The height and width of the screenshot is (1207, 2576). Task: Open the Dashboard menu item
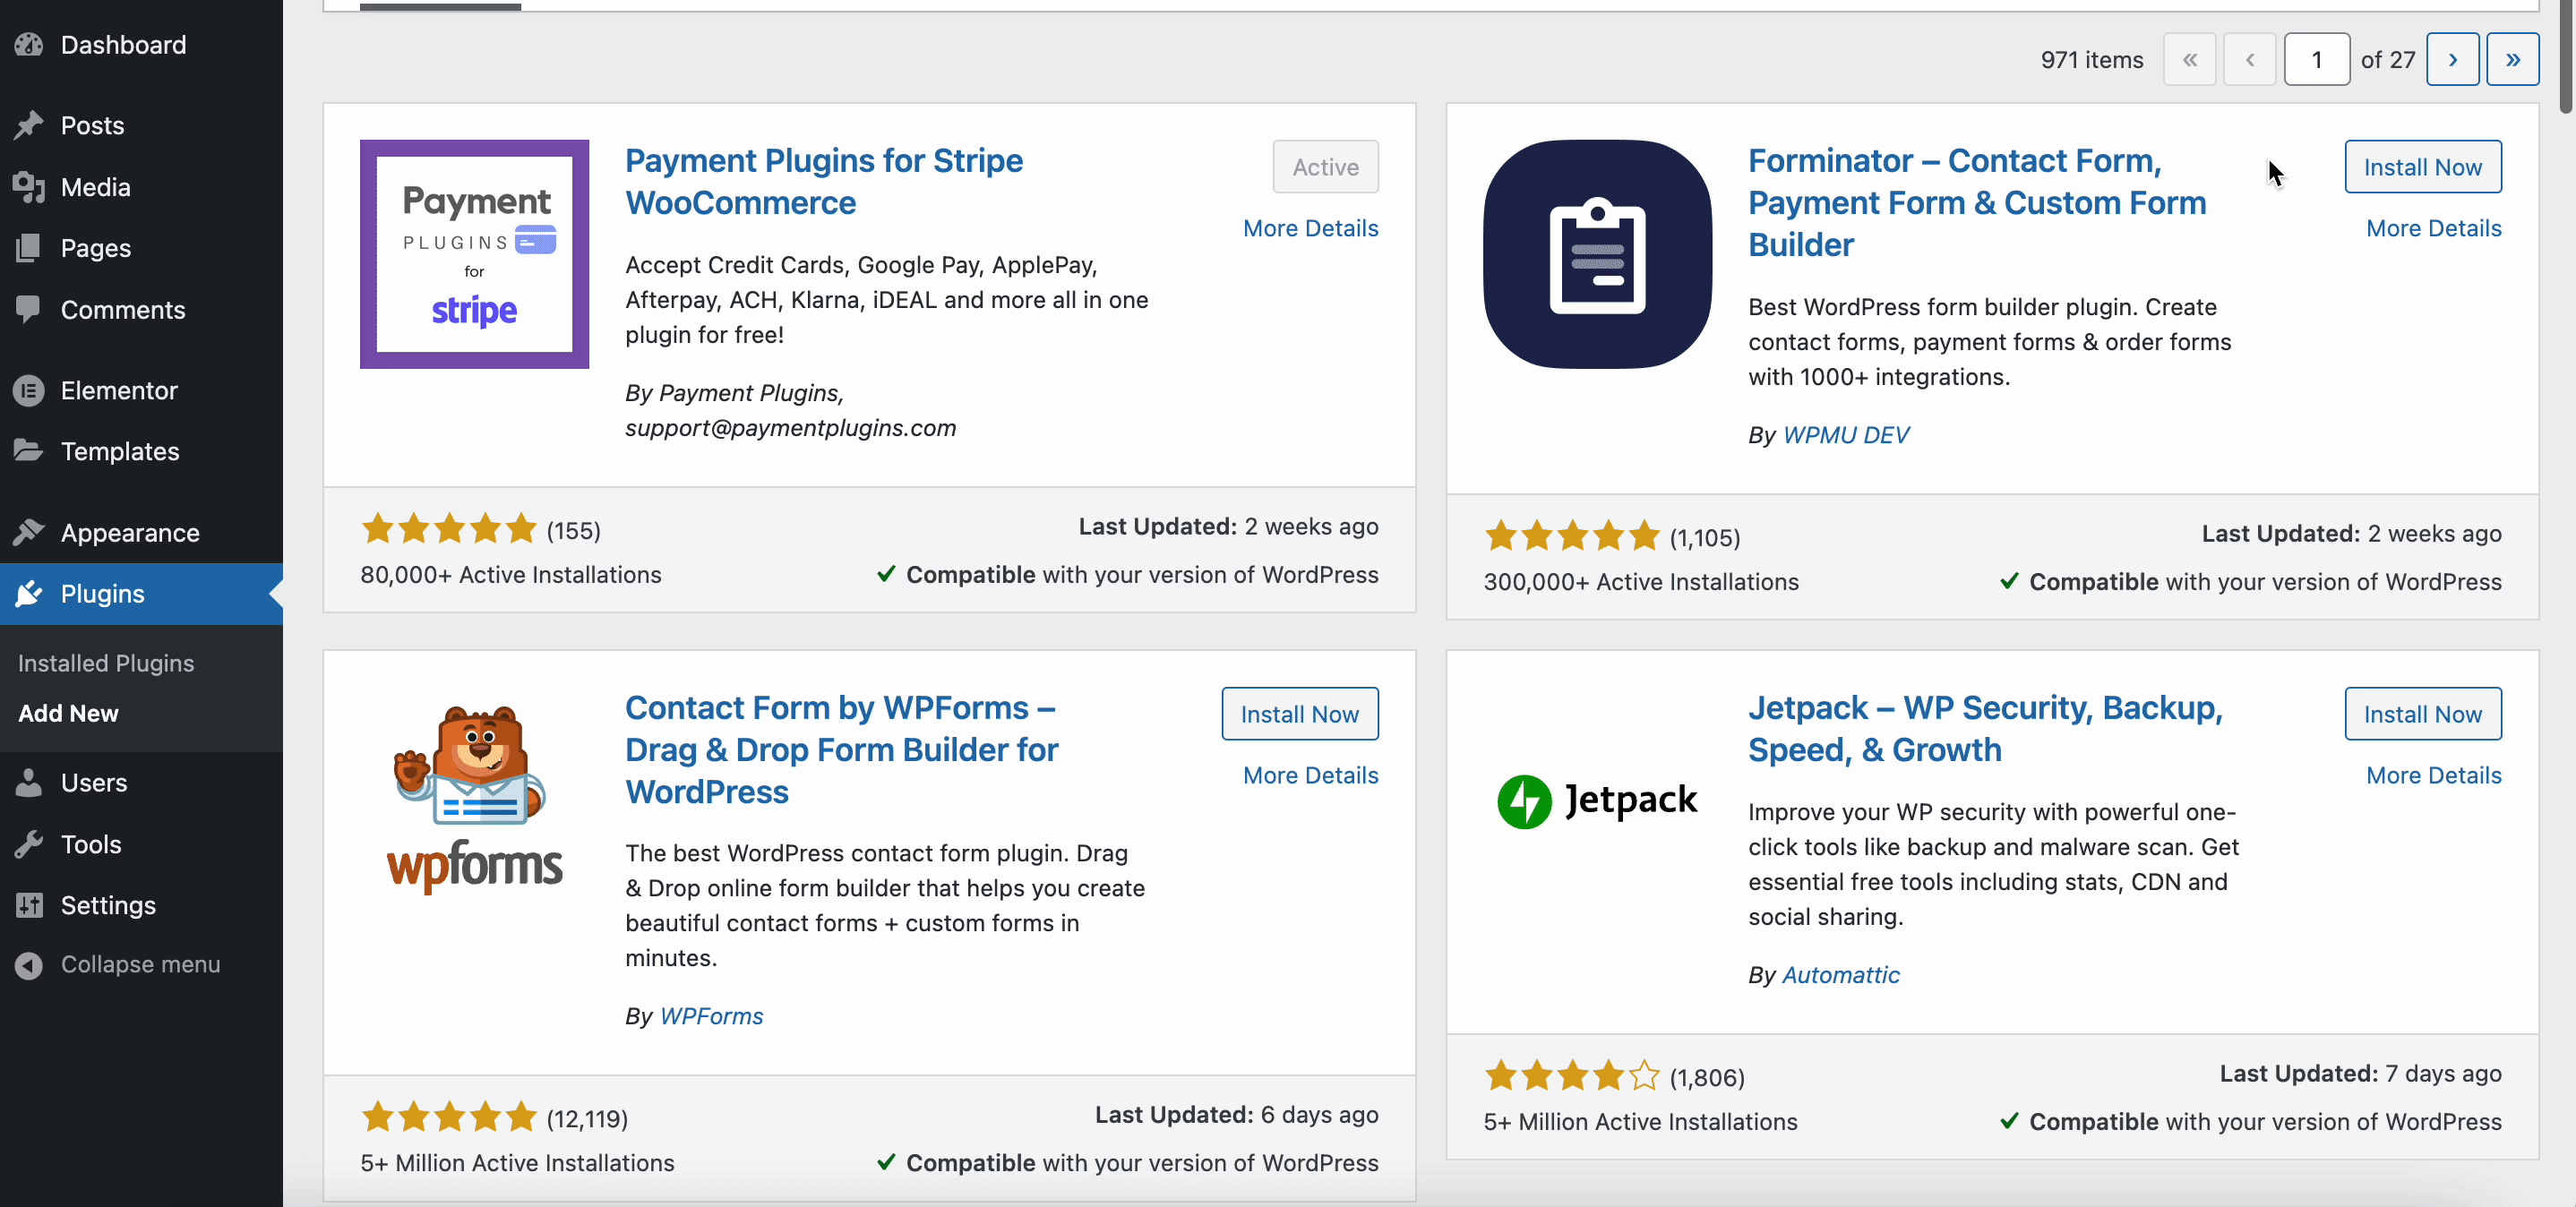coord(123,45)
